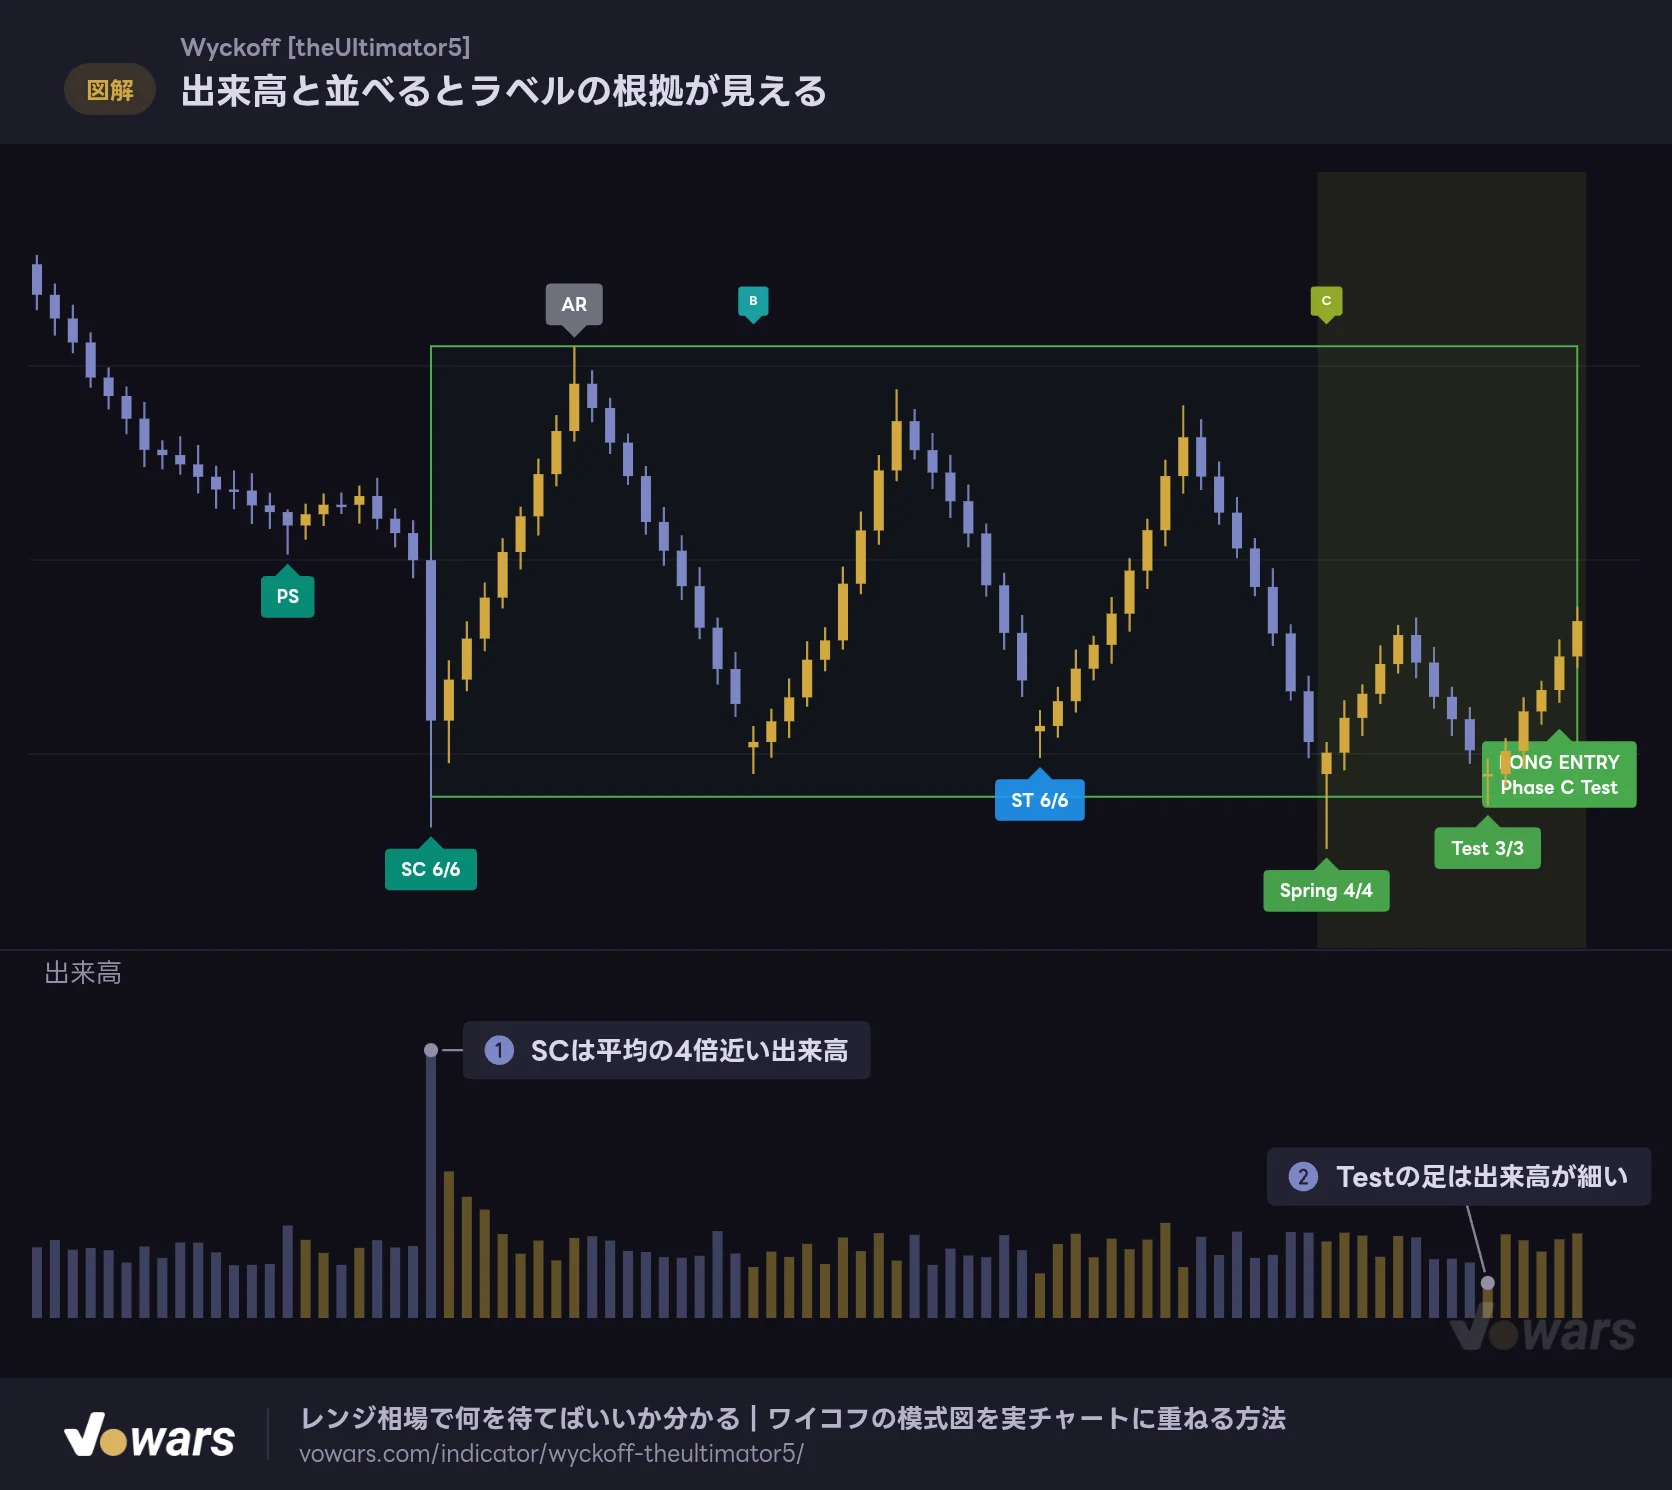Select the SC 6/6 label
Screen dimensions: 1672x1490
click(x=431, y=869)
